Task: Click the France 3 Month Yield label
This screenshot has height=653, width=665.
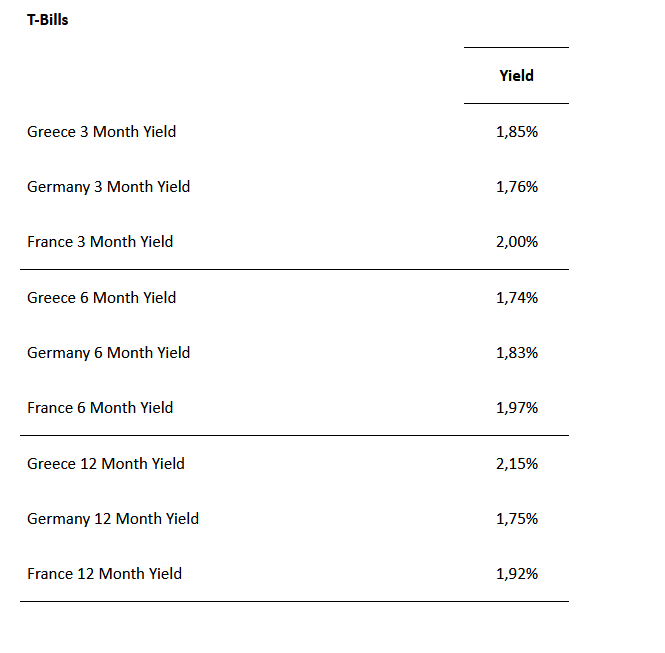Action: [x=100, y=242]
